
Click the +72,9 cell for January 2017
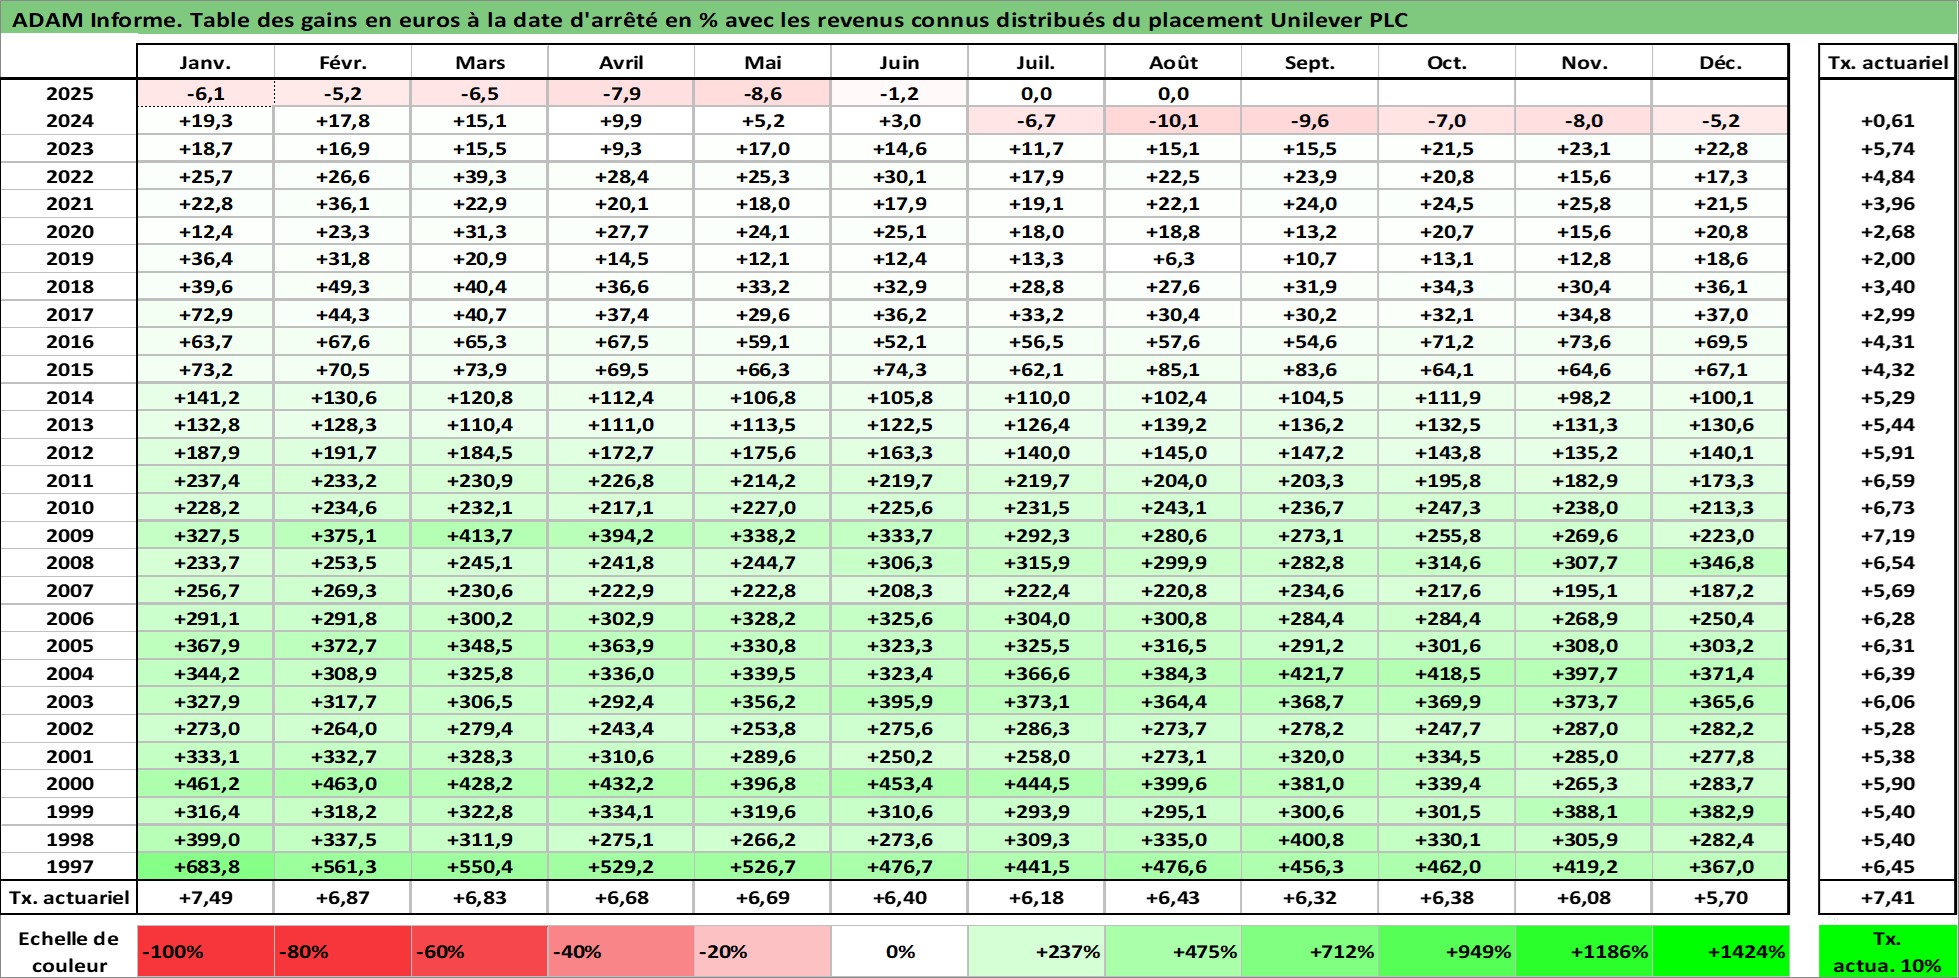pos(205,315)
